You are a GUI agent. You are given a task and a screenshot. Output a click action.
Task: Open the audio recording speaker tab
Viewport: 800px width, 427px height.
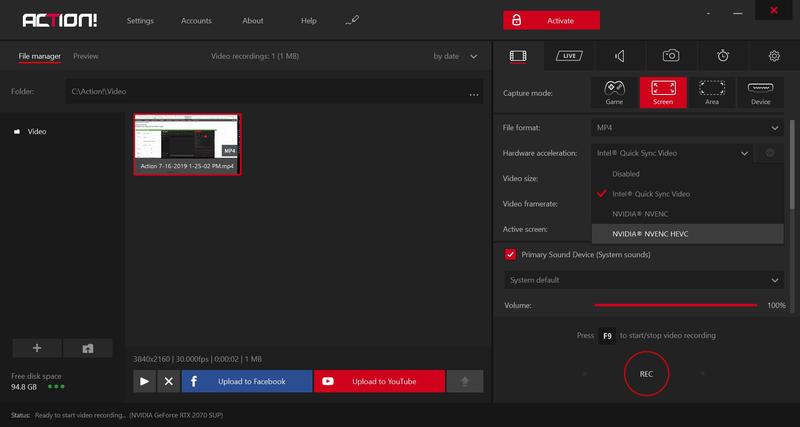620,56
